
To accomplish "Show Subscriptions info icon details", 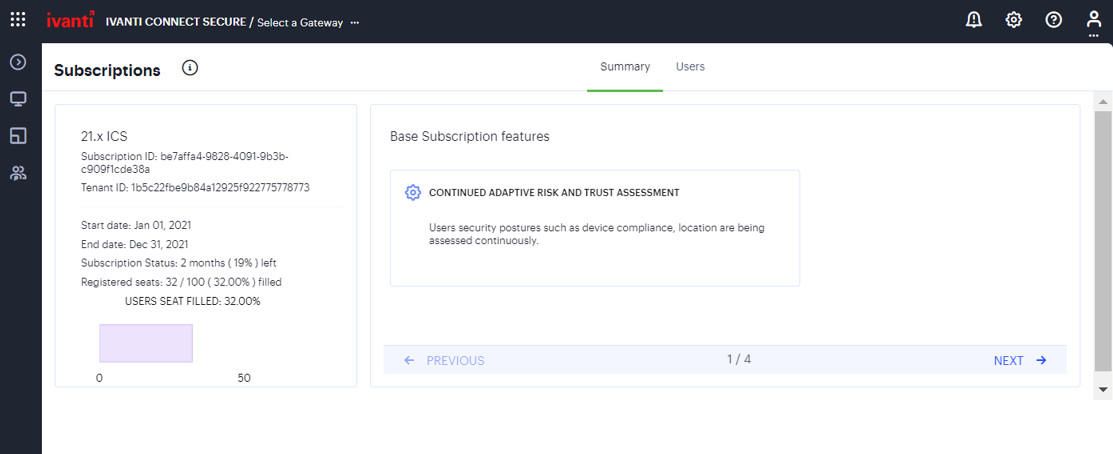I will (190, 68).
